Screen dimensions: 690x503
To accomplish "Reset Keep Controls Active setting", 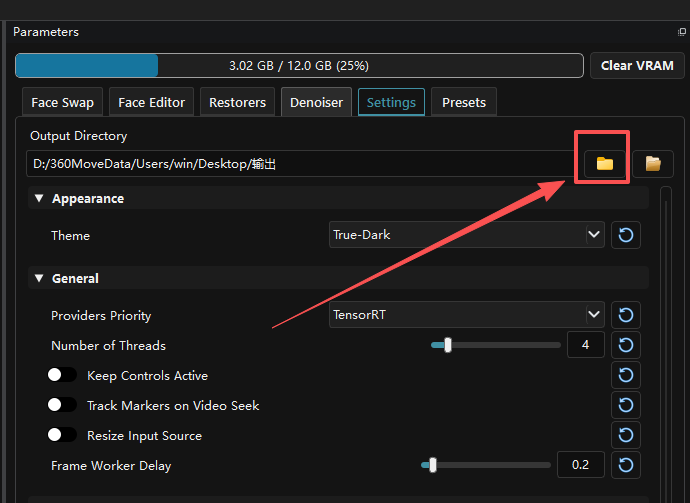I will tap(626, 375).
